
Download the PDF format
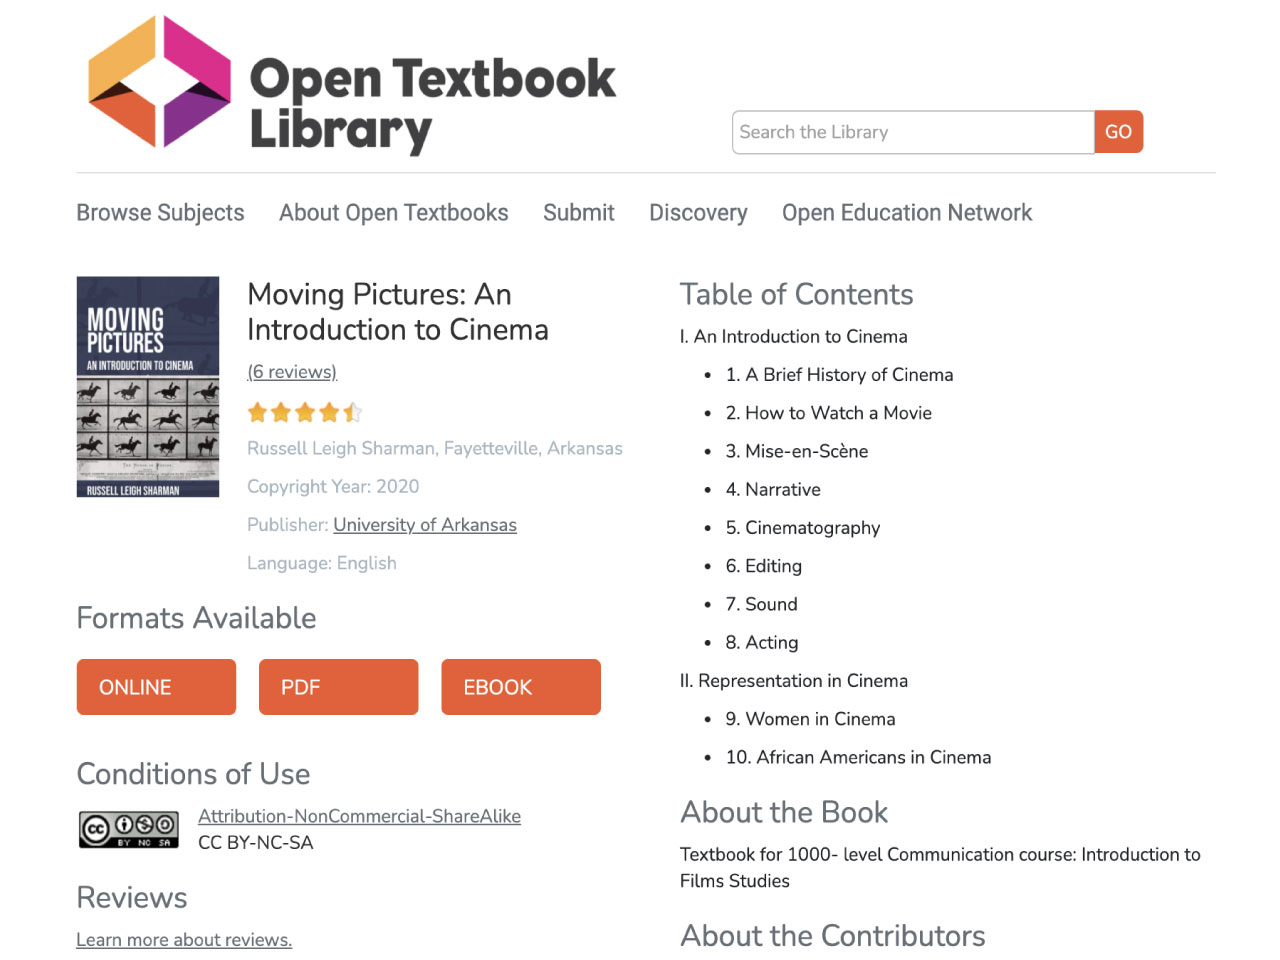click(x=338, y=687)
